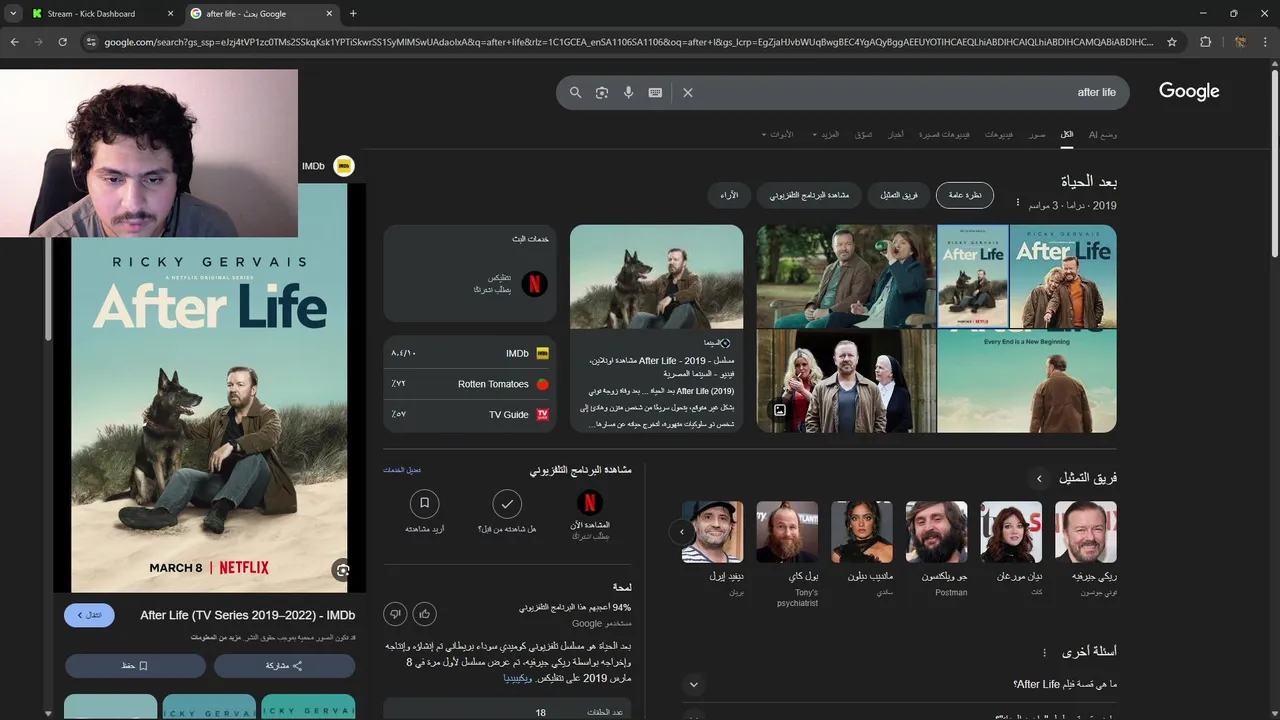1280x720 pixels.
Task: Open the three-dot options beside 2019 drama
Action: [1018, 203]
